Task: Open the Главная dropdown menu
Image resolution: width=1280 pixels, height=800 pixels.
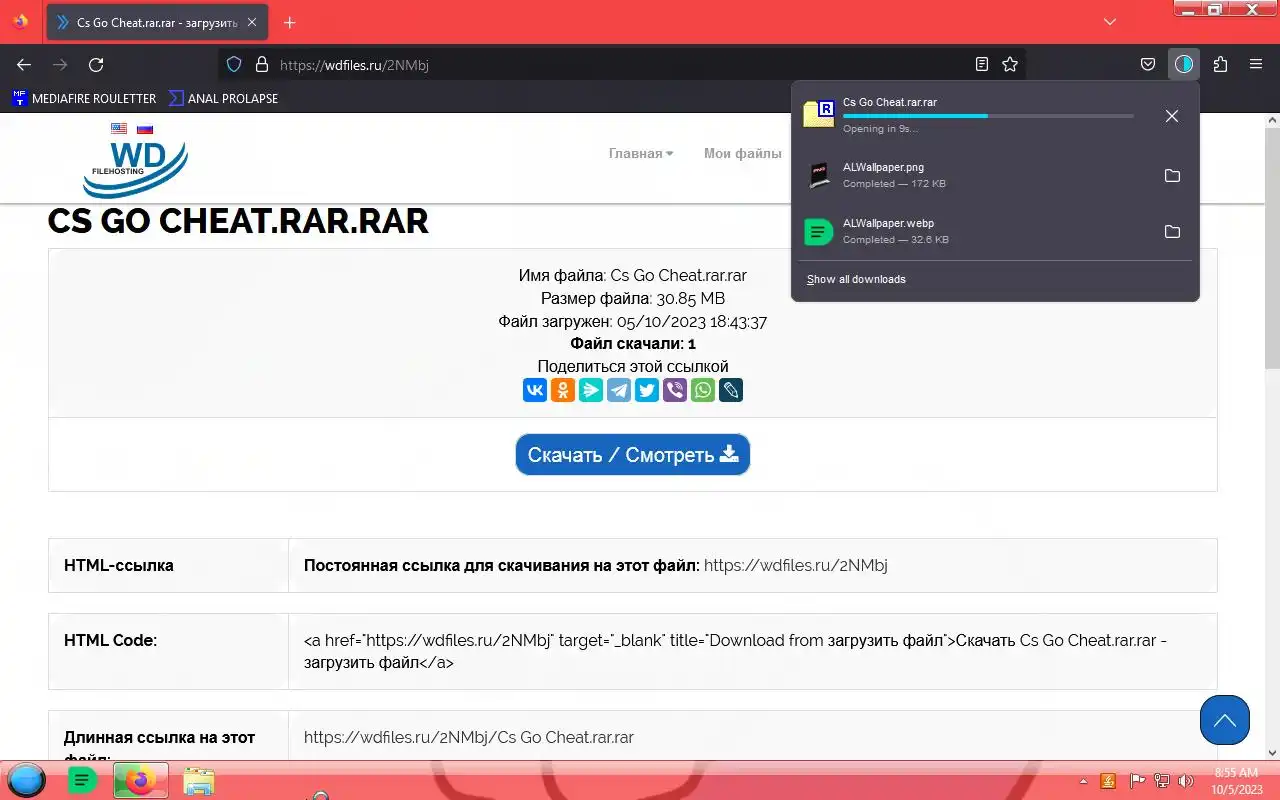Action: [x=641, y=153]
